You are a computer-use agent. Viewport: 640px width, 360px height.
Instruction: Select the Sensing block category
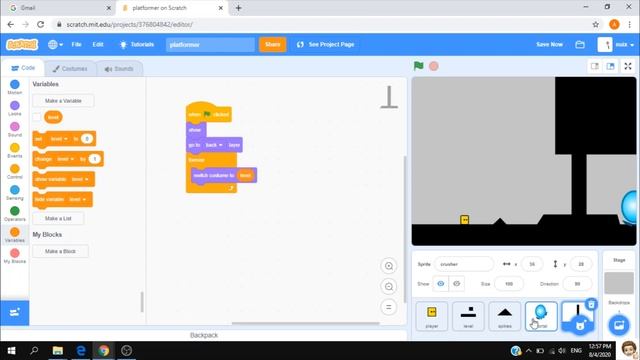pos(15,193)
